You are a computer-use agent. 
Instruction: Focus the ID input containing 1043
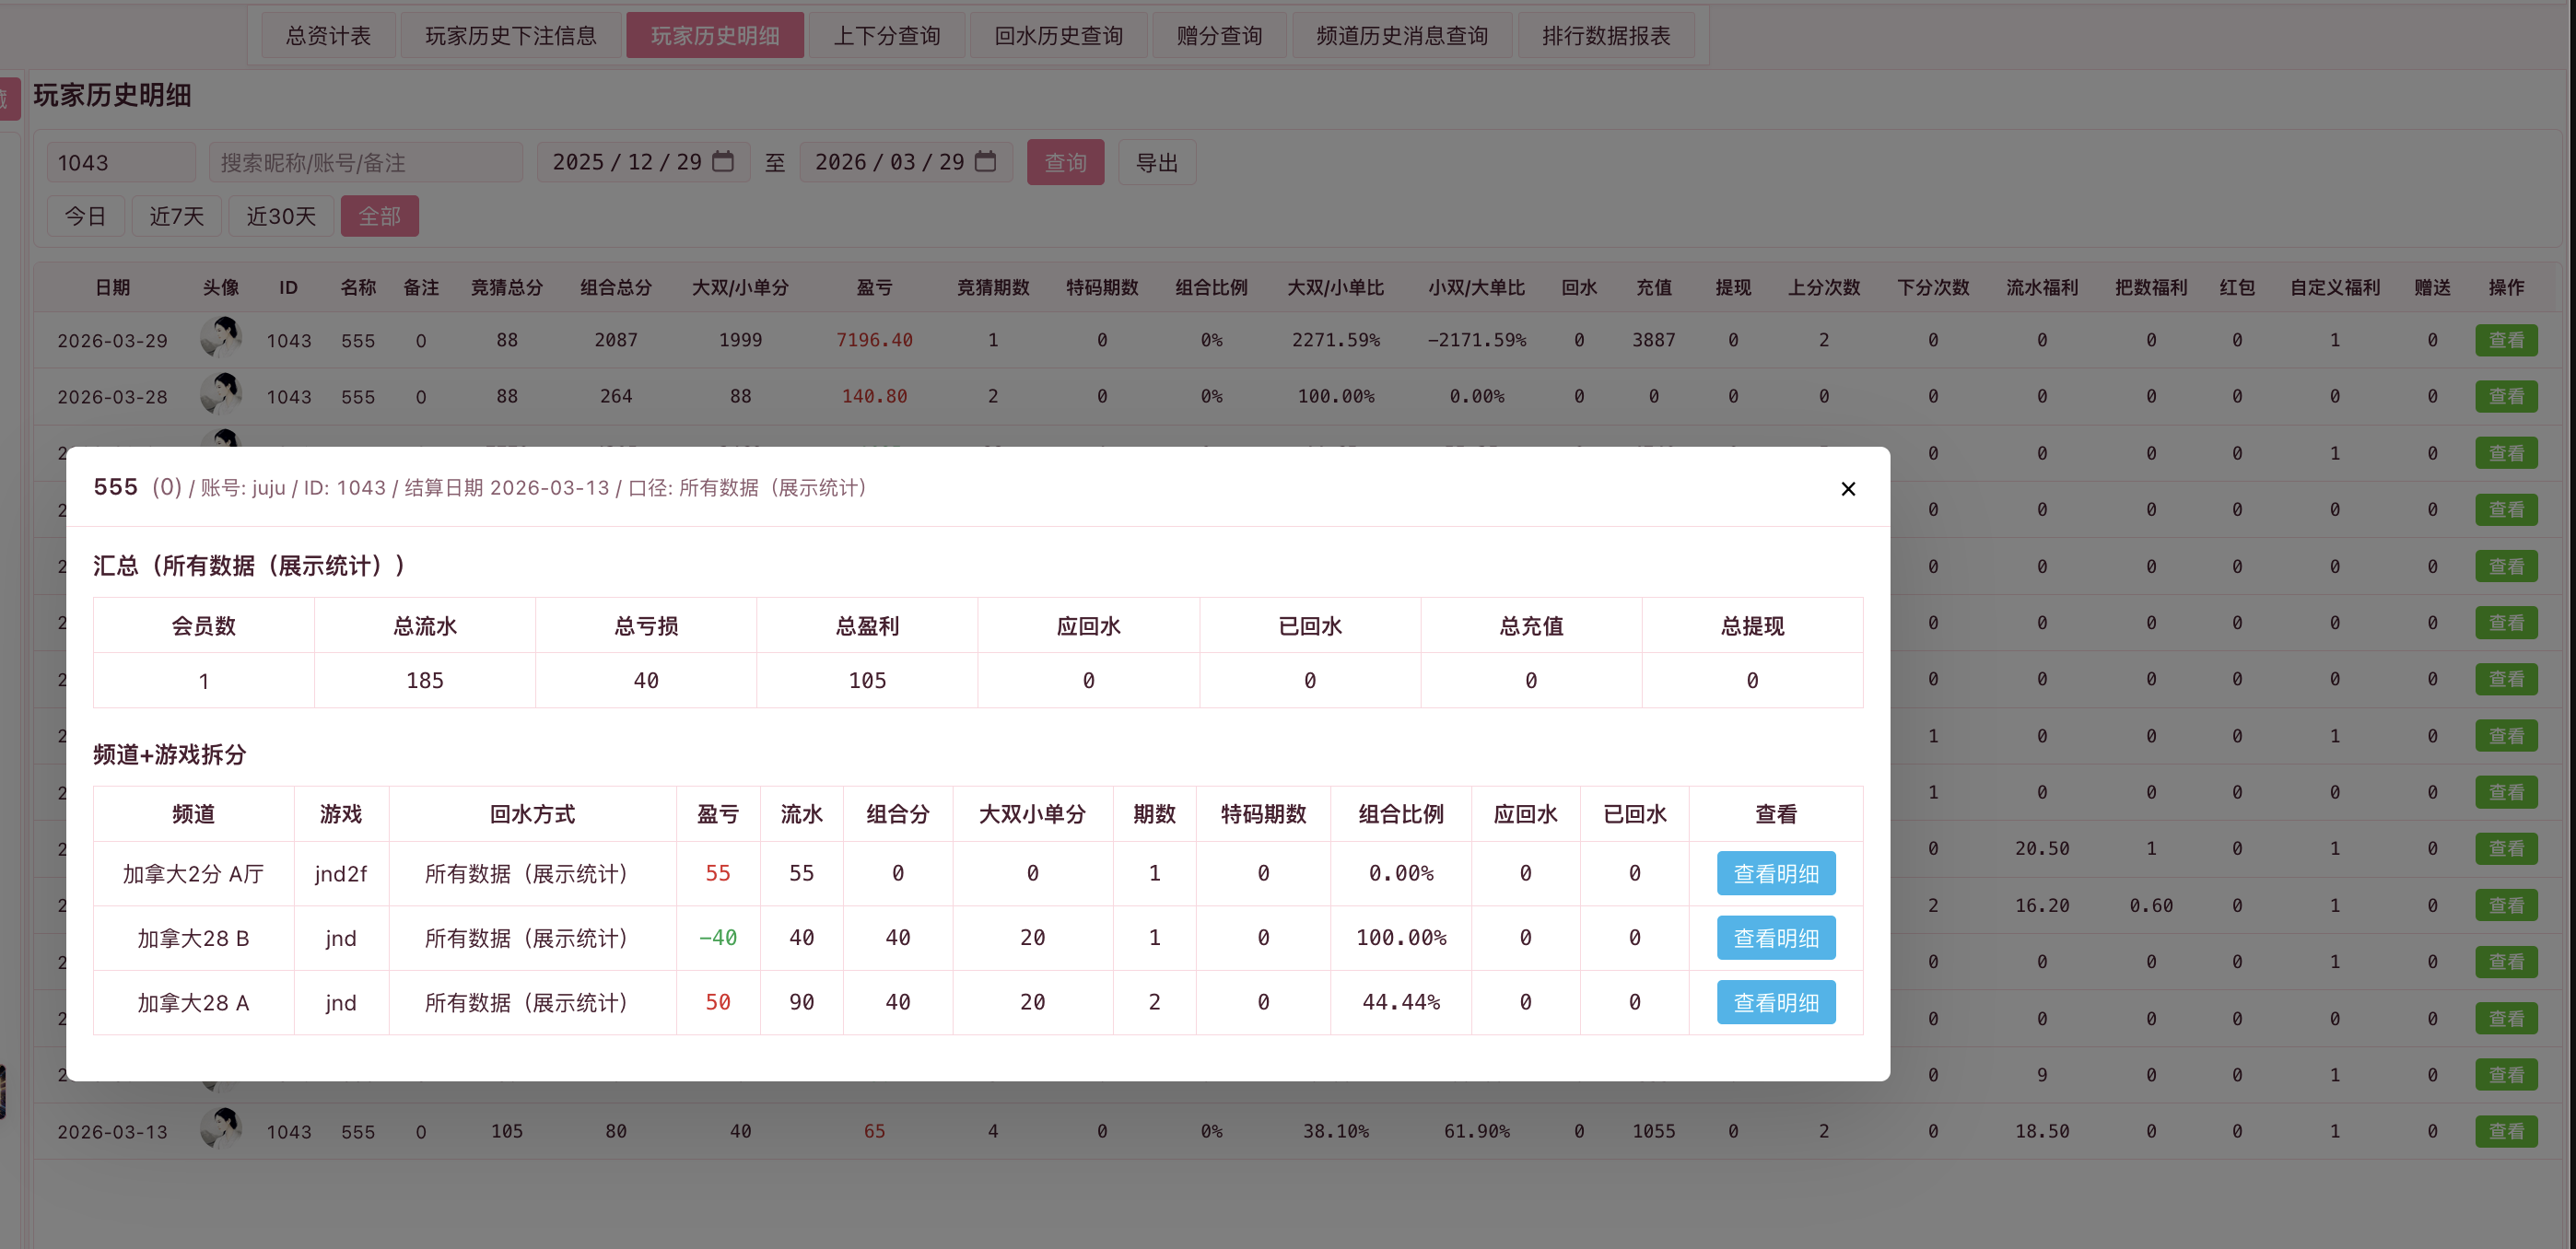(121, 162)
